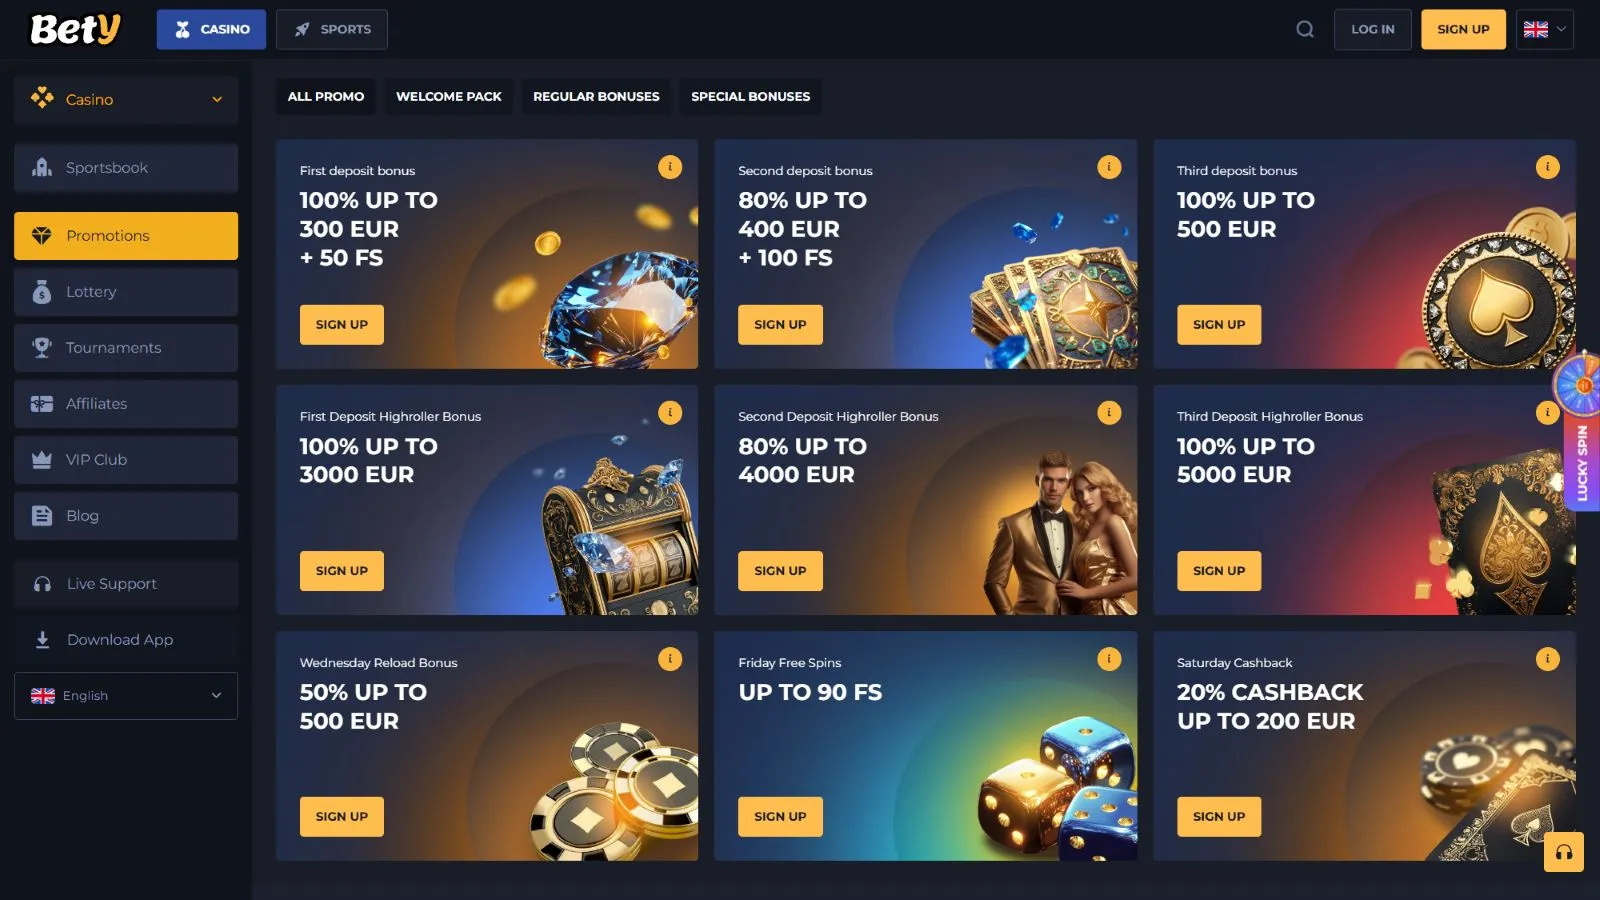Image resolution: width=1600 pixels, height=900 pixels.
Task: Show info for Friday Free Spins
Action: coord(1109,659)
